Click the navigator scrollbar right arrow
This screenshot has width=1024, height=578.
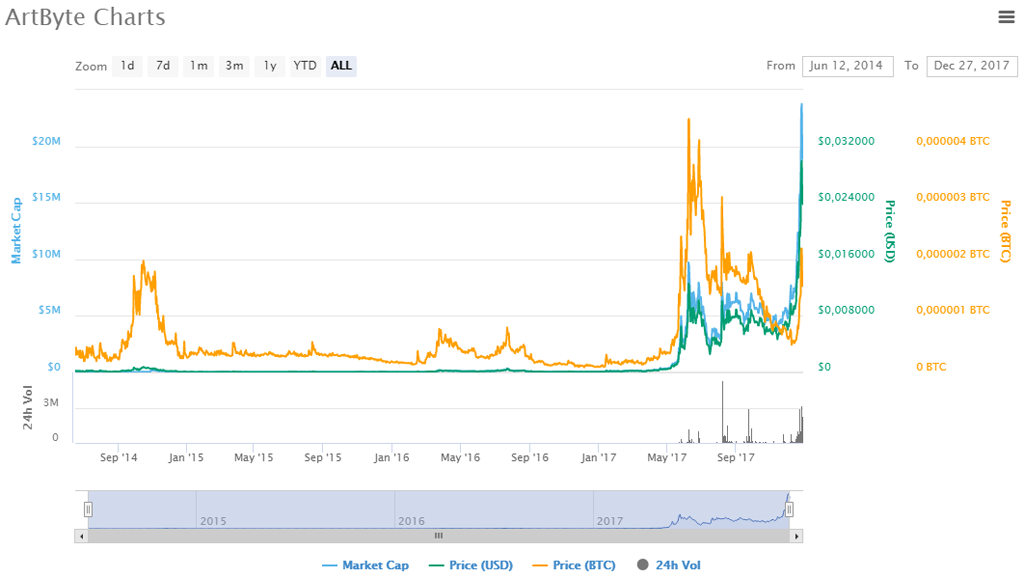click(797, 536)
